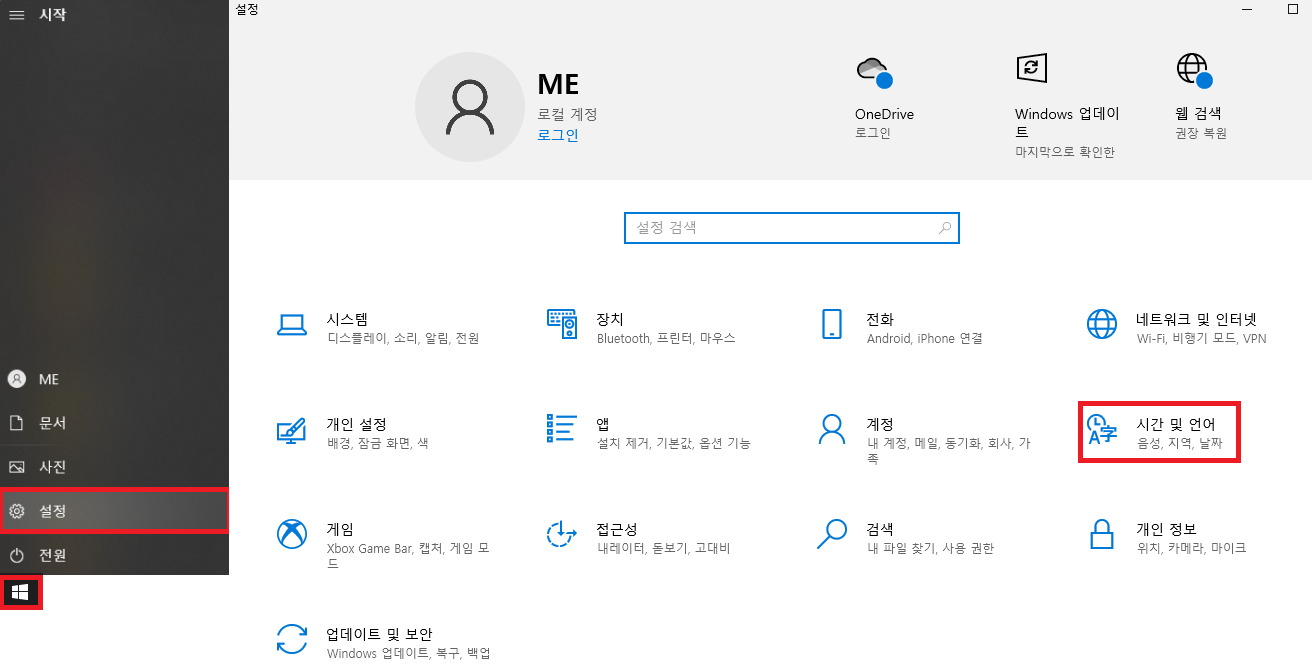The image size is (1312, 669).
Task: Open the 시간 및 언어 icon
Action: (x=1102, y=430)
